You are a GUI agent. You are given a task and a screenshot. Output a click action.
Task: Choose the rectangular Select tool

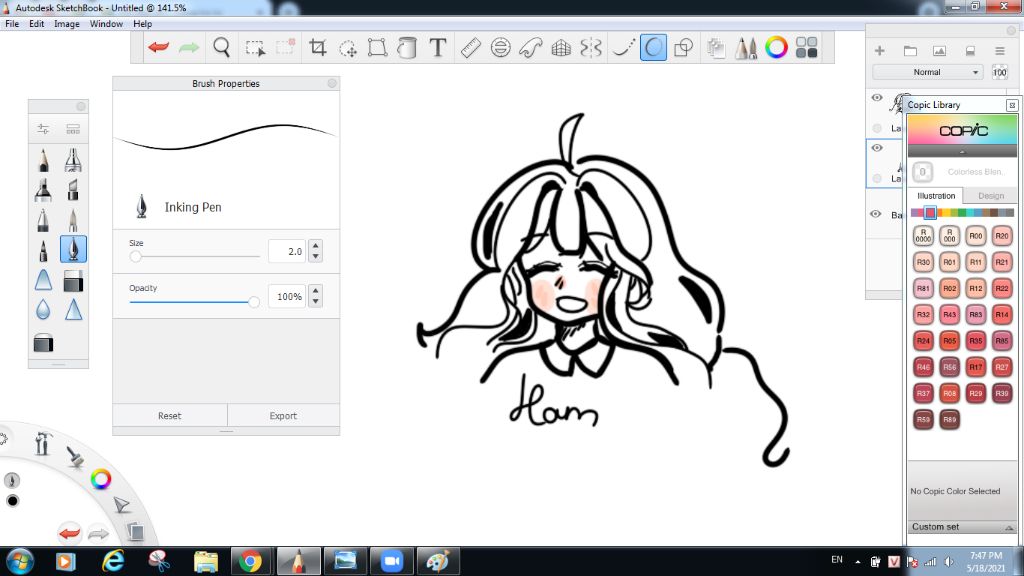[255, 48]
